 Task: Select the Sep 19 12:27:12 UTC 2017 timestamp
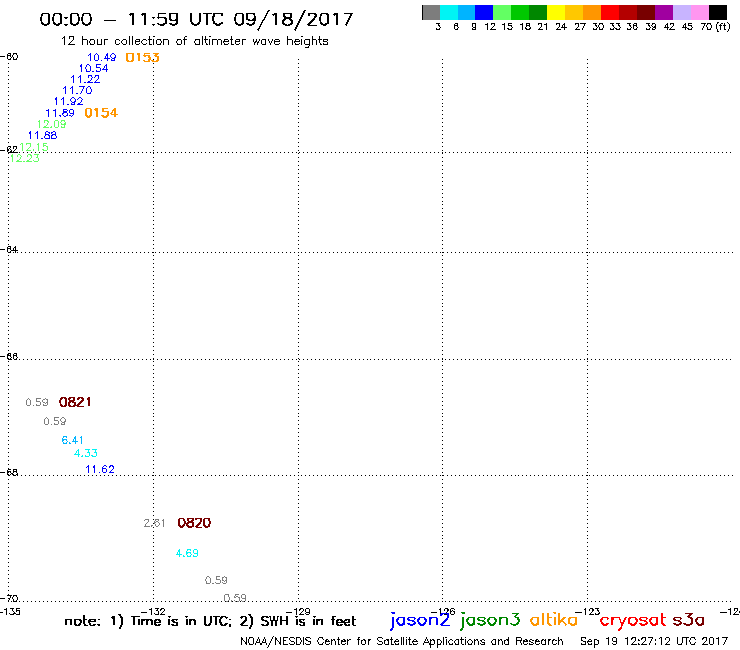coord(654,641)
